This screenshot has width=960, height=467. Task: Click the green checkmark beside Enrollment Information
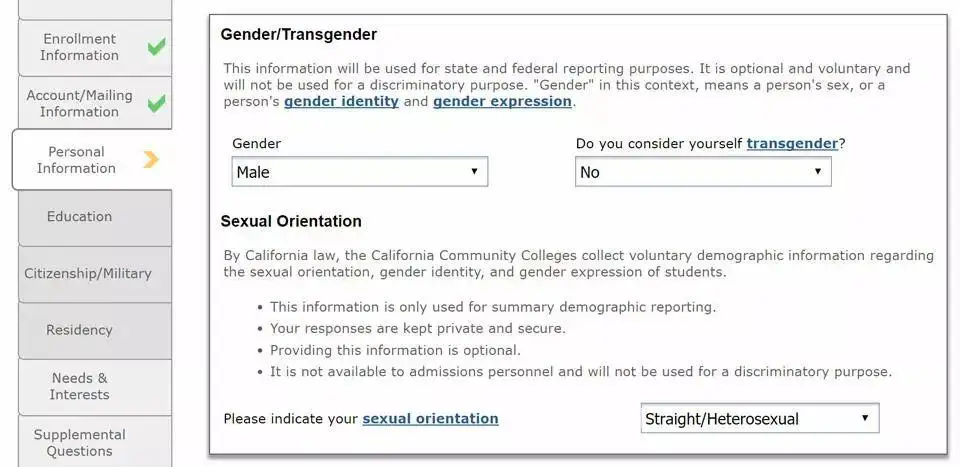point(156,47)
